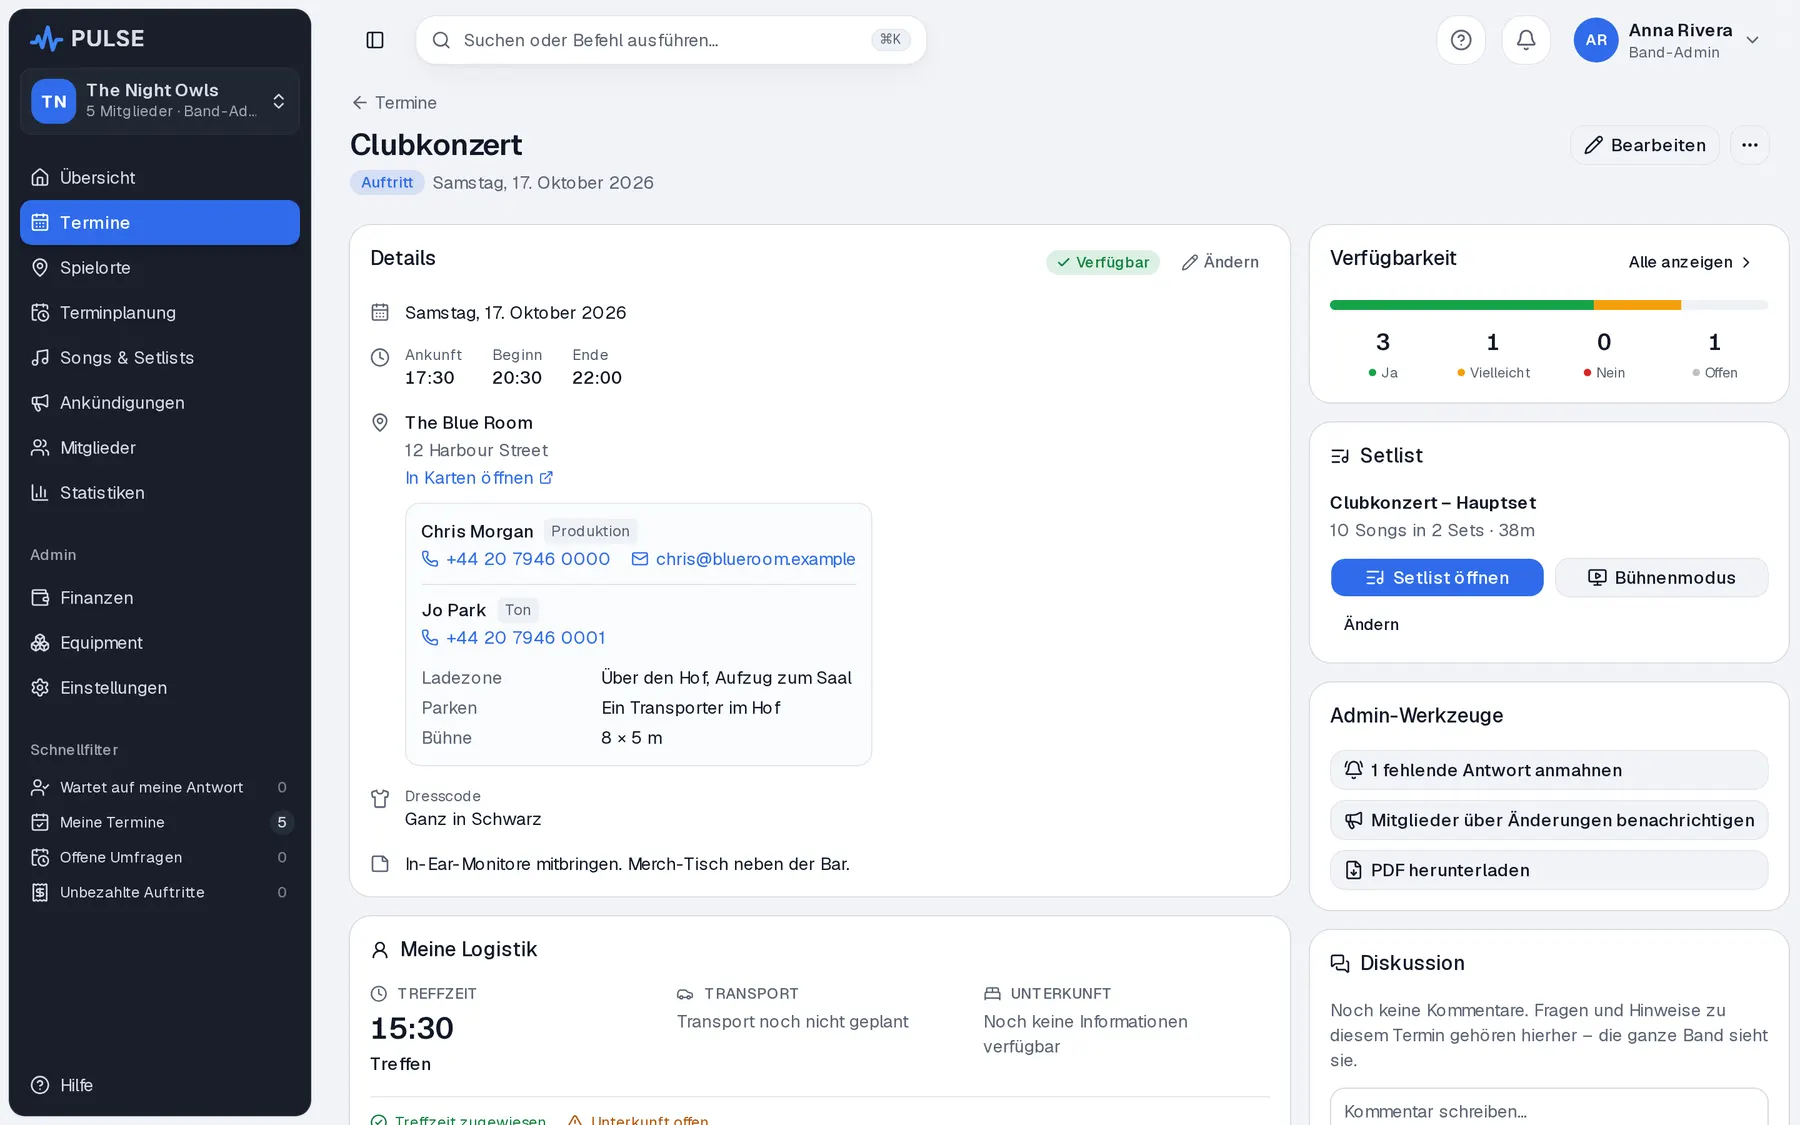Image resolution: width=1800 pixels, height=1125 pixels.
Task: Open Finanzen under Admin
Action: point(160,597)
